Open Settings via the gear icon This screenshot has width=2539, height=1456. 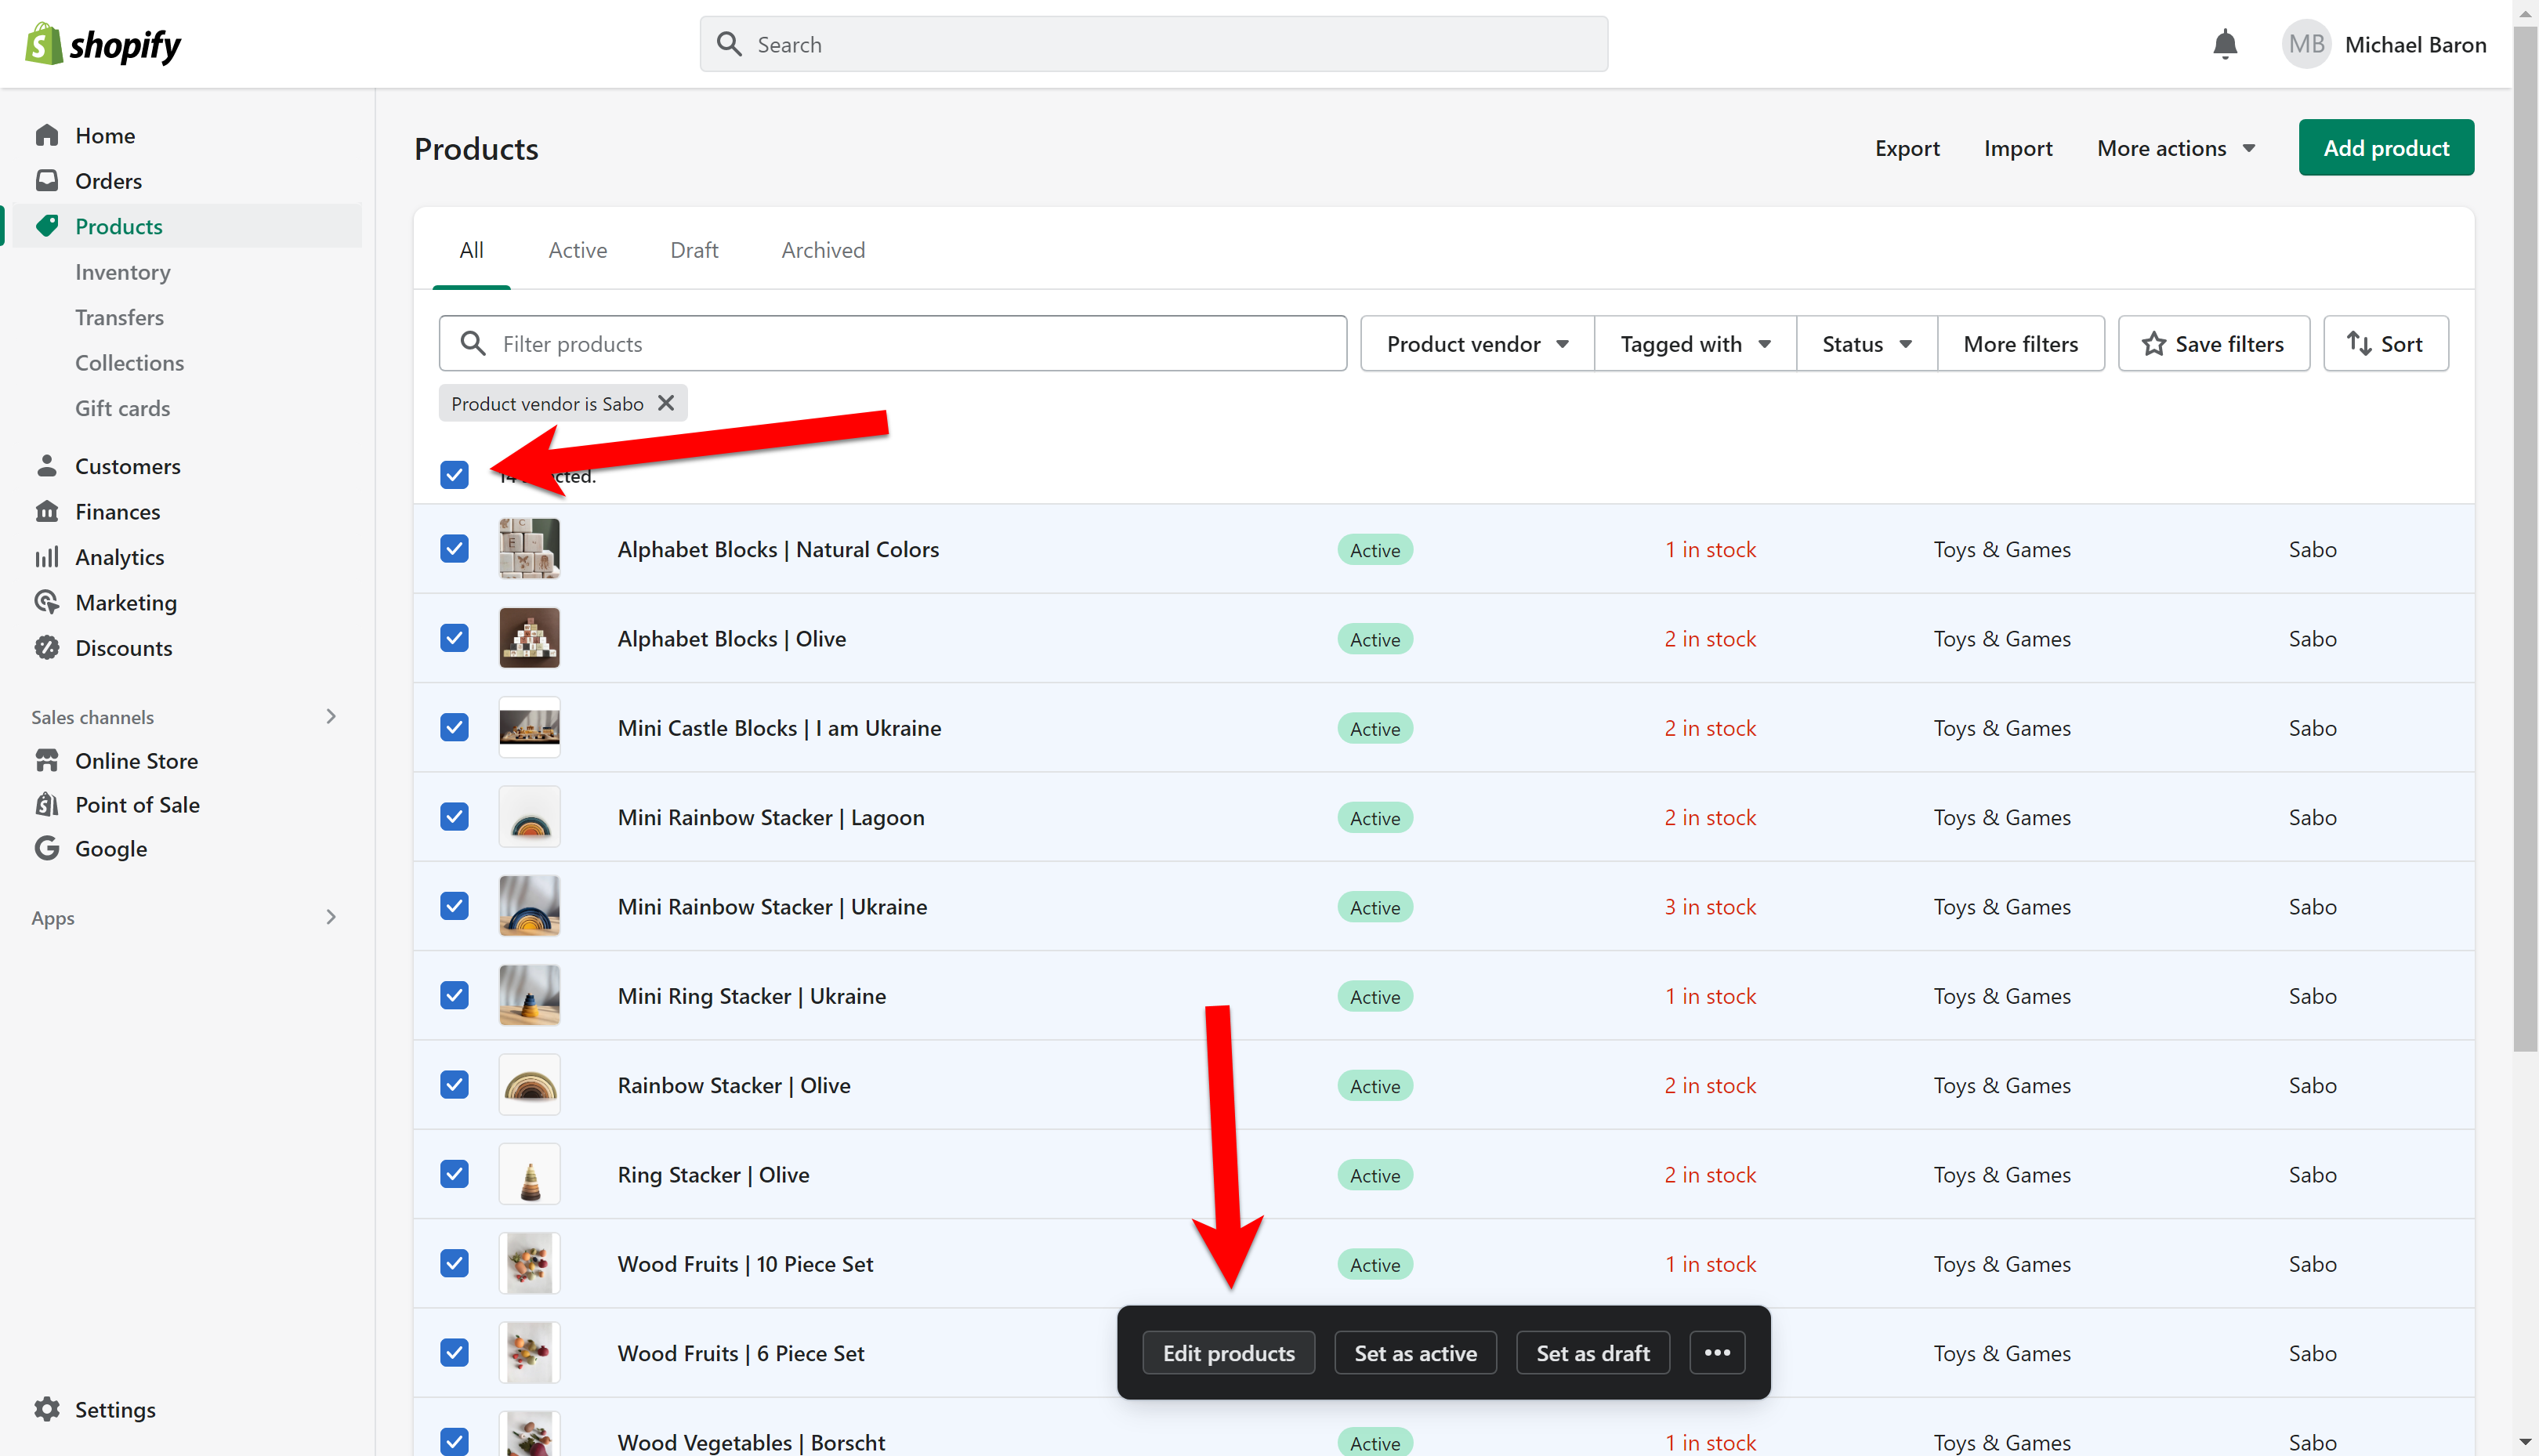[46, 1409]
